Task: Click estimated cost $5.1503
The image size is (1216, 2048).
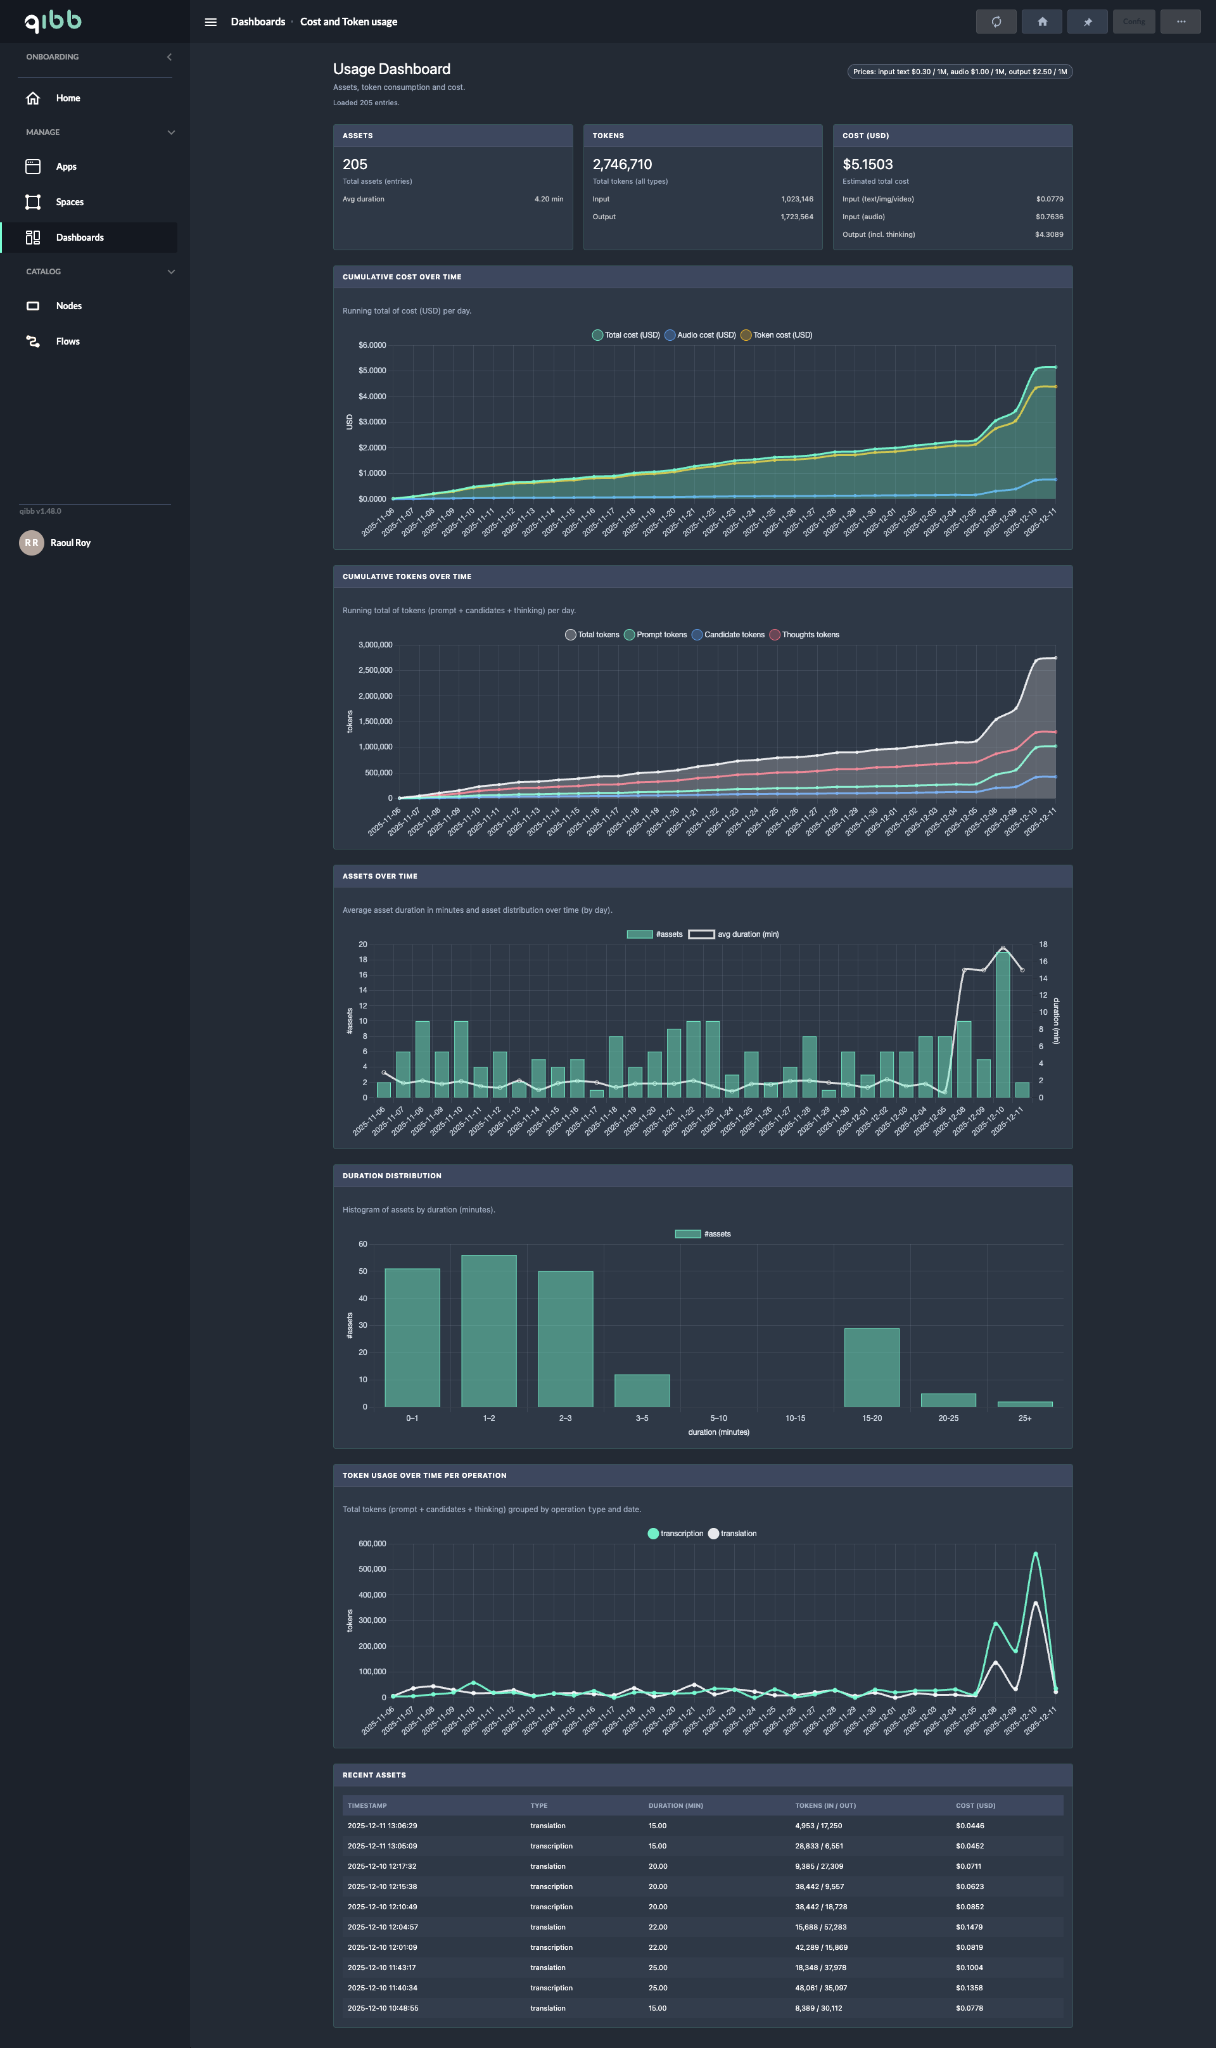Action: 868,164
